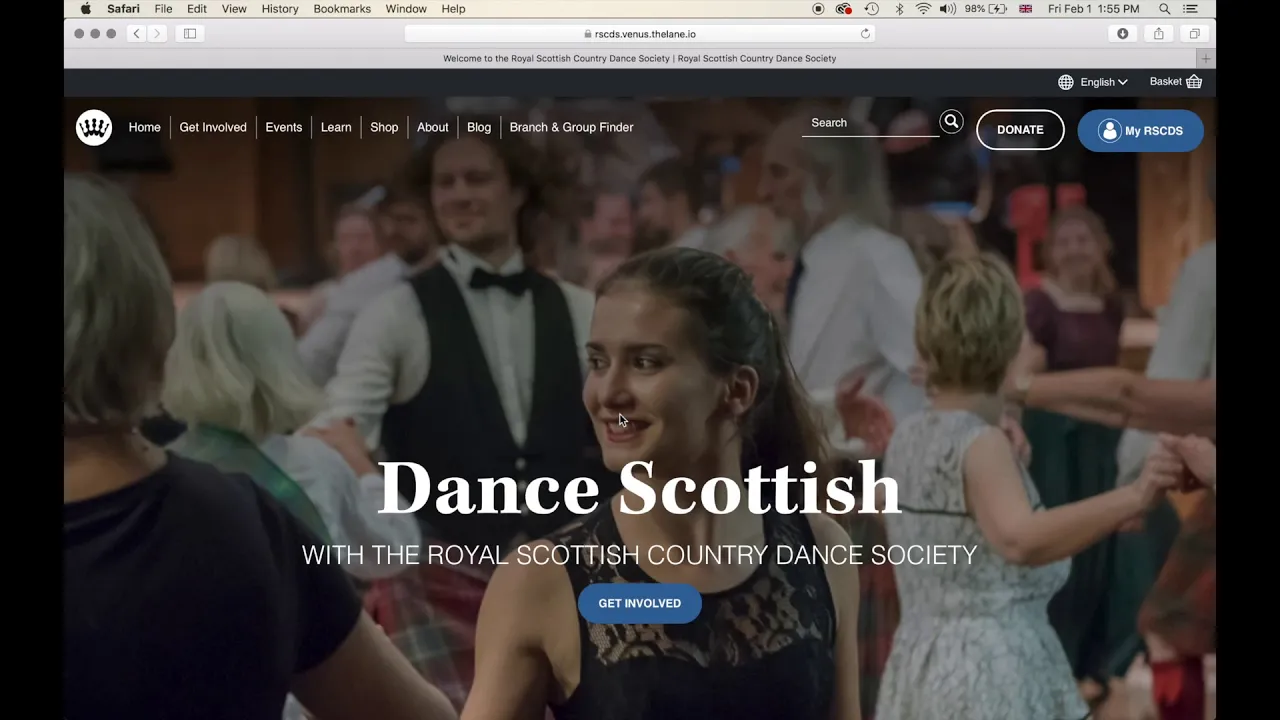Show all tabs overview icon
The width and height of the screenshot is (1280, 720).
point(1194,33)
